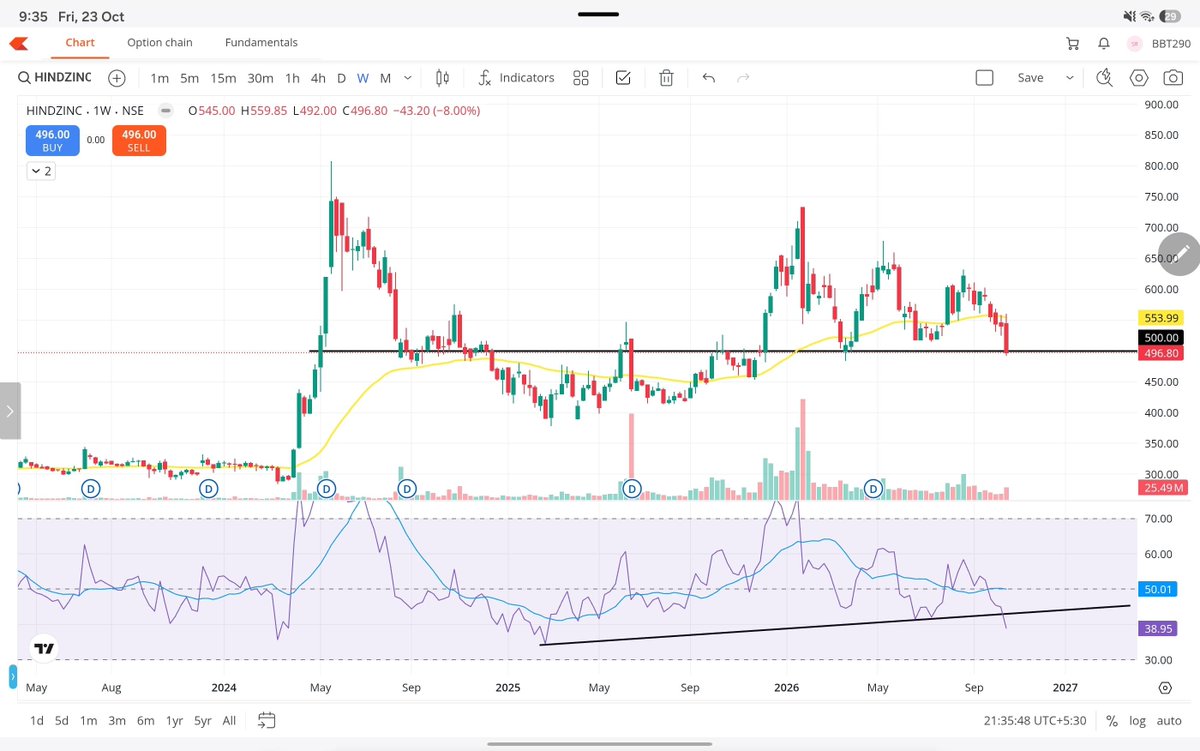This screenshot has width=1200, height=751.
Task: Select the 1h timeframe
Action: [292, 78]
